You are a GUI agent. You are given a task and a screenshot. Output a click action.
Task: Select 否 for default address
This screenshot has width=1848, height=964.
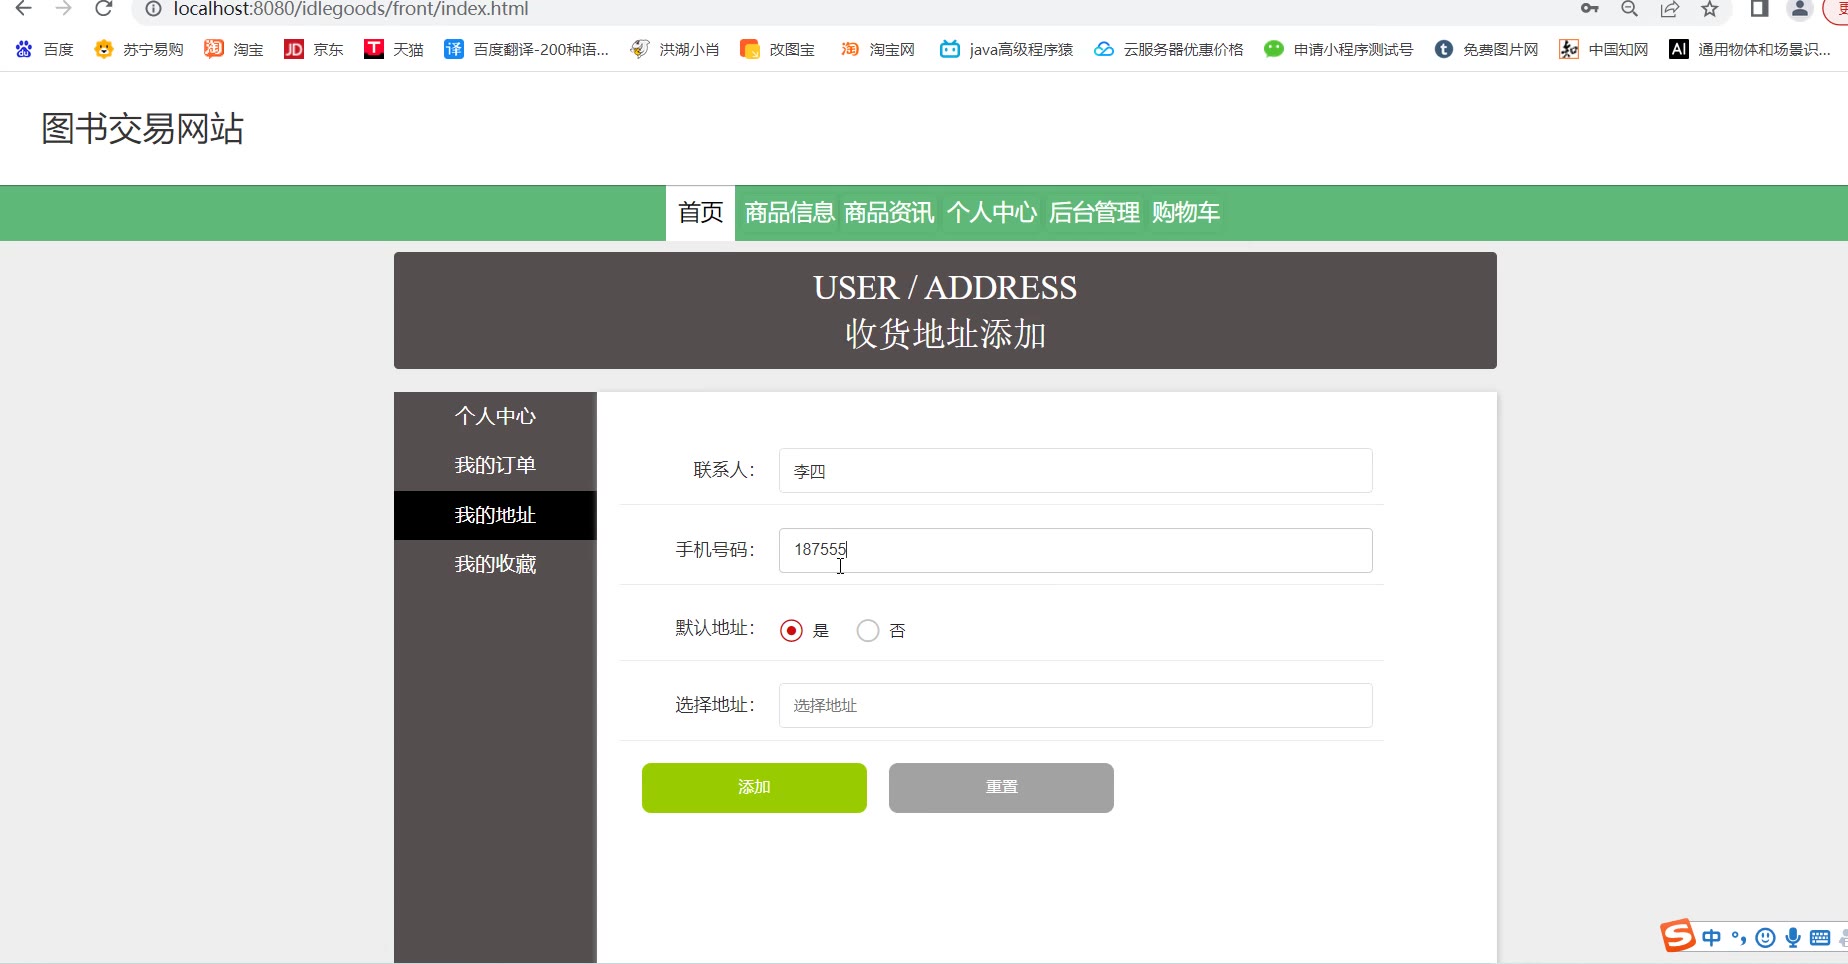point(868,631)
